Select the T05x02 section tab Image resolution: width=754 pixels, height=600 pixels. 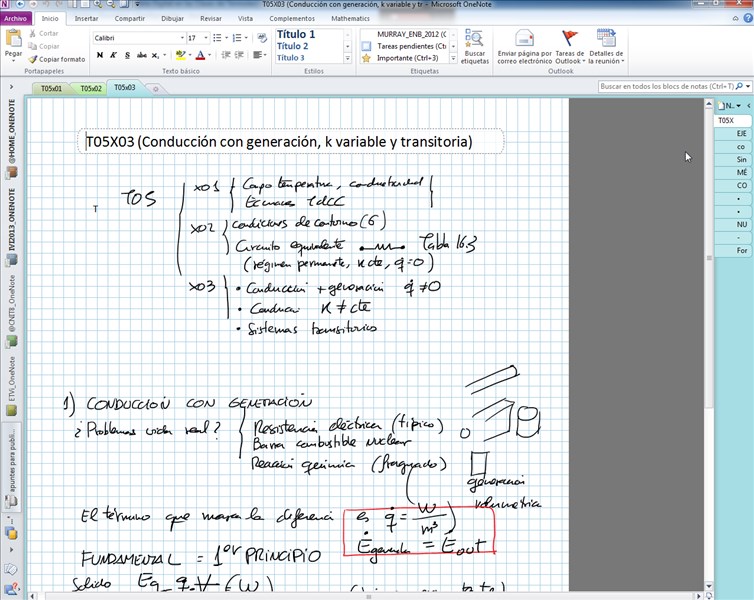tap(90, 88)
